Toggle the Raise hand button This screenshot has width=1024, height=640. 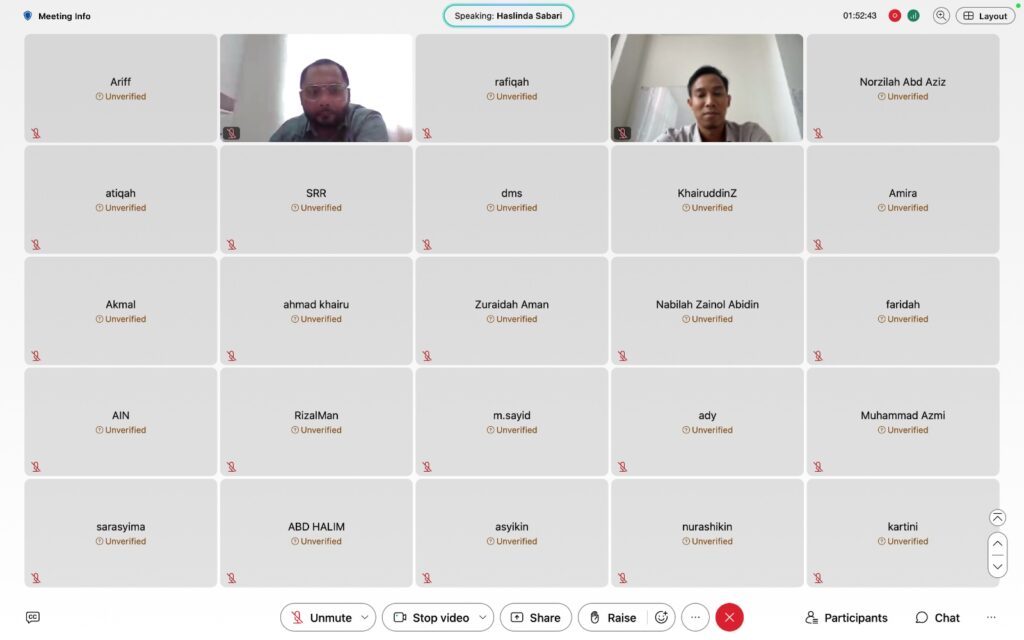(x=613, y=617)
